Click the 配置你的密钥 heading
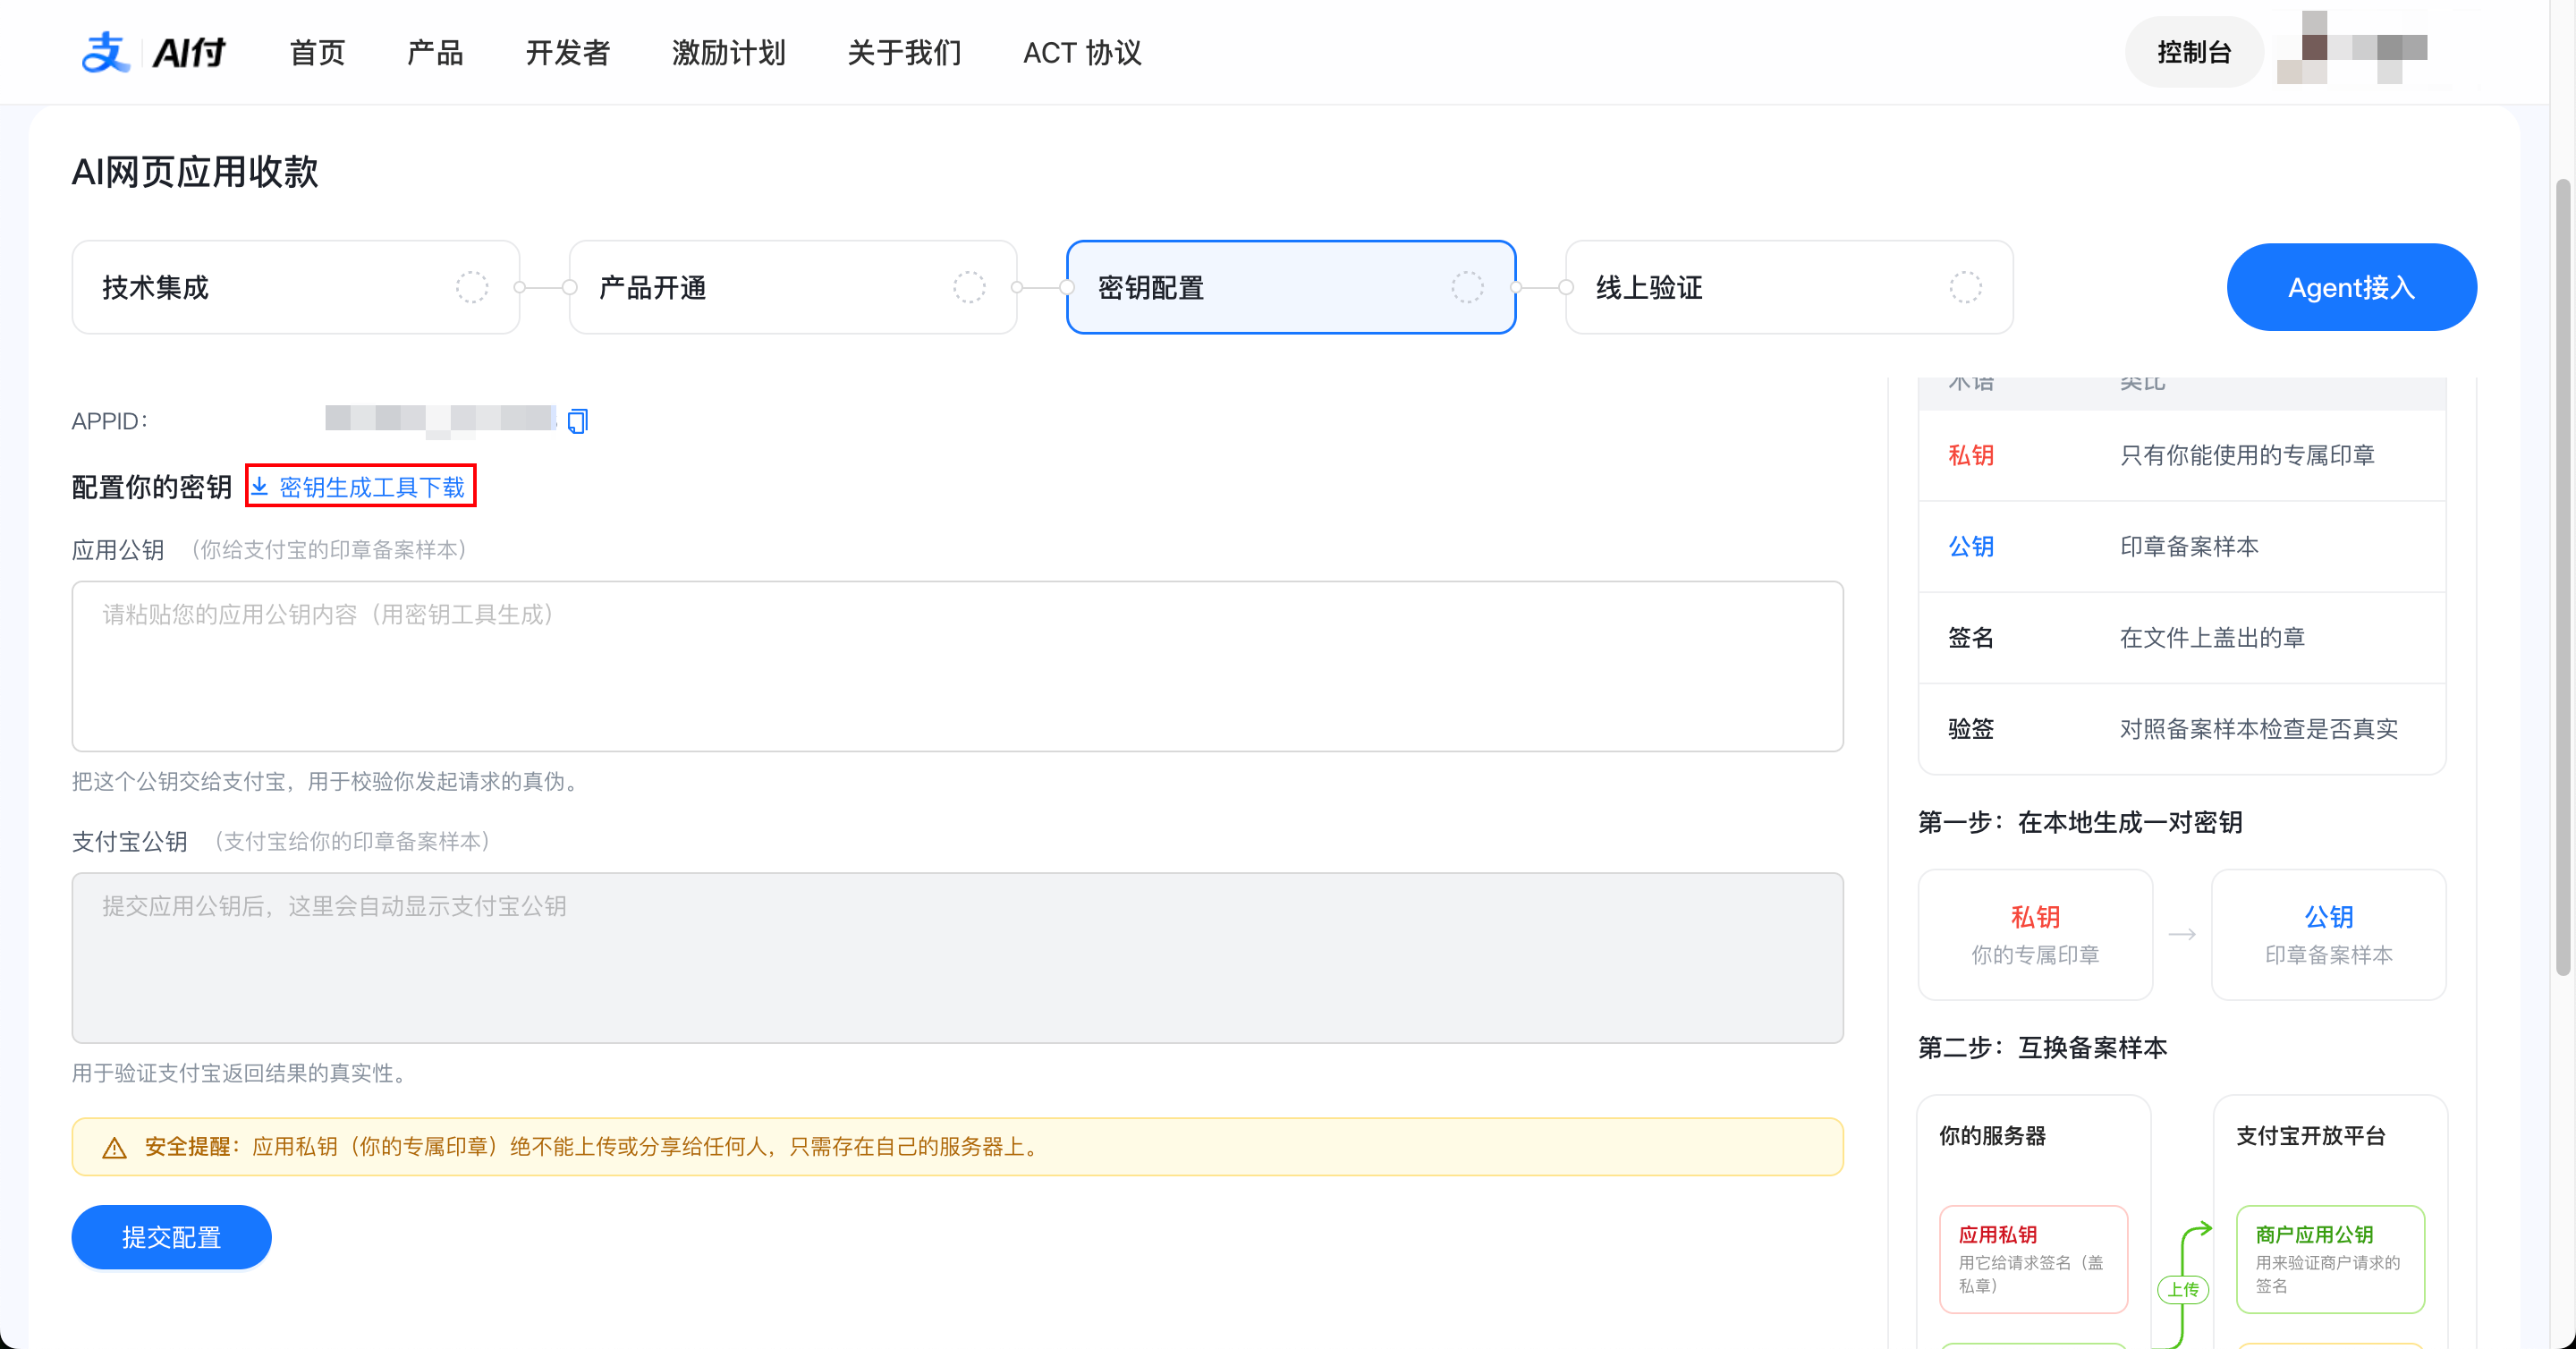Screen dimensions: 2576x1349 point(151,487)
